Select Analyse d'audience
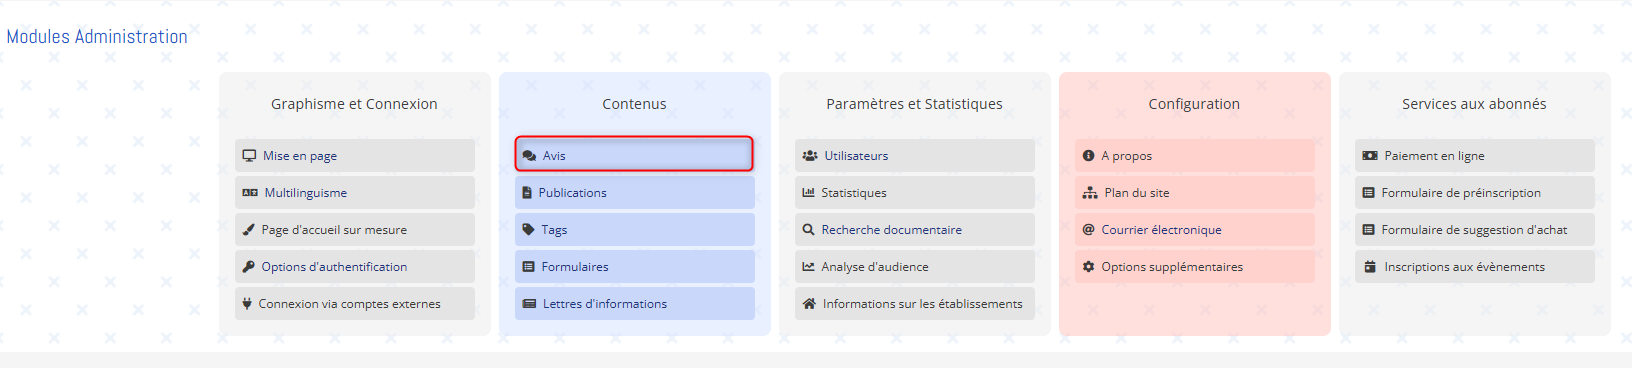Image resolution: width=1632 pixels, height=368 pixels. point(914,267)
